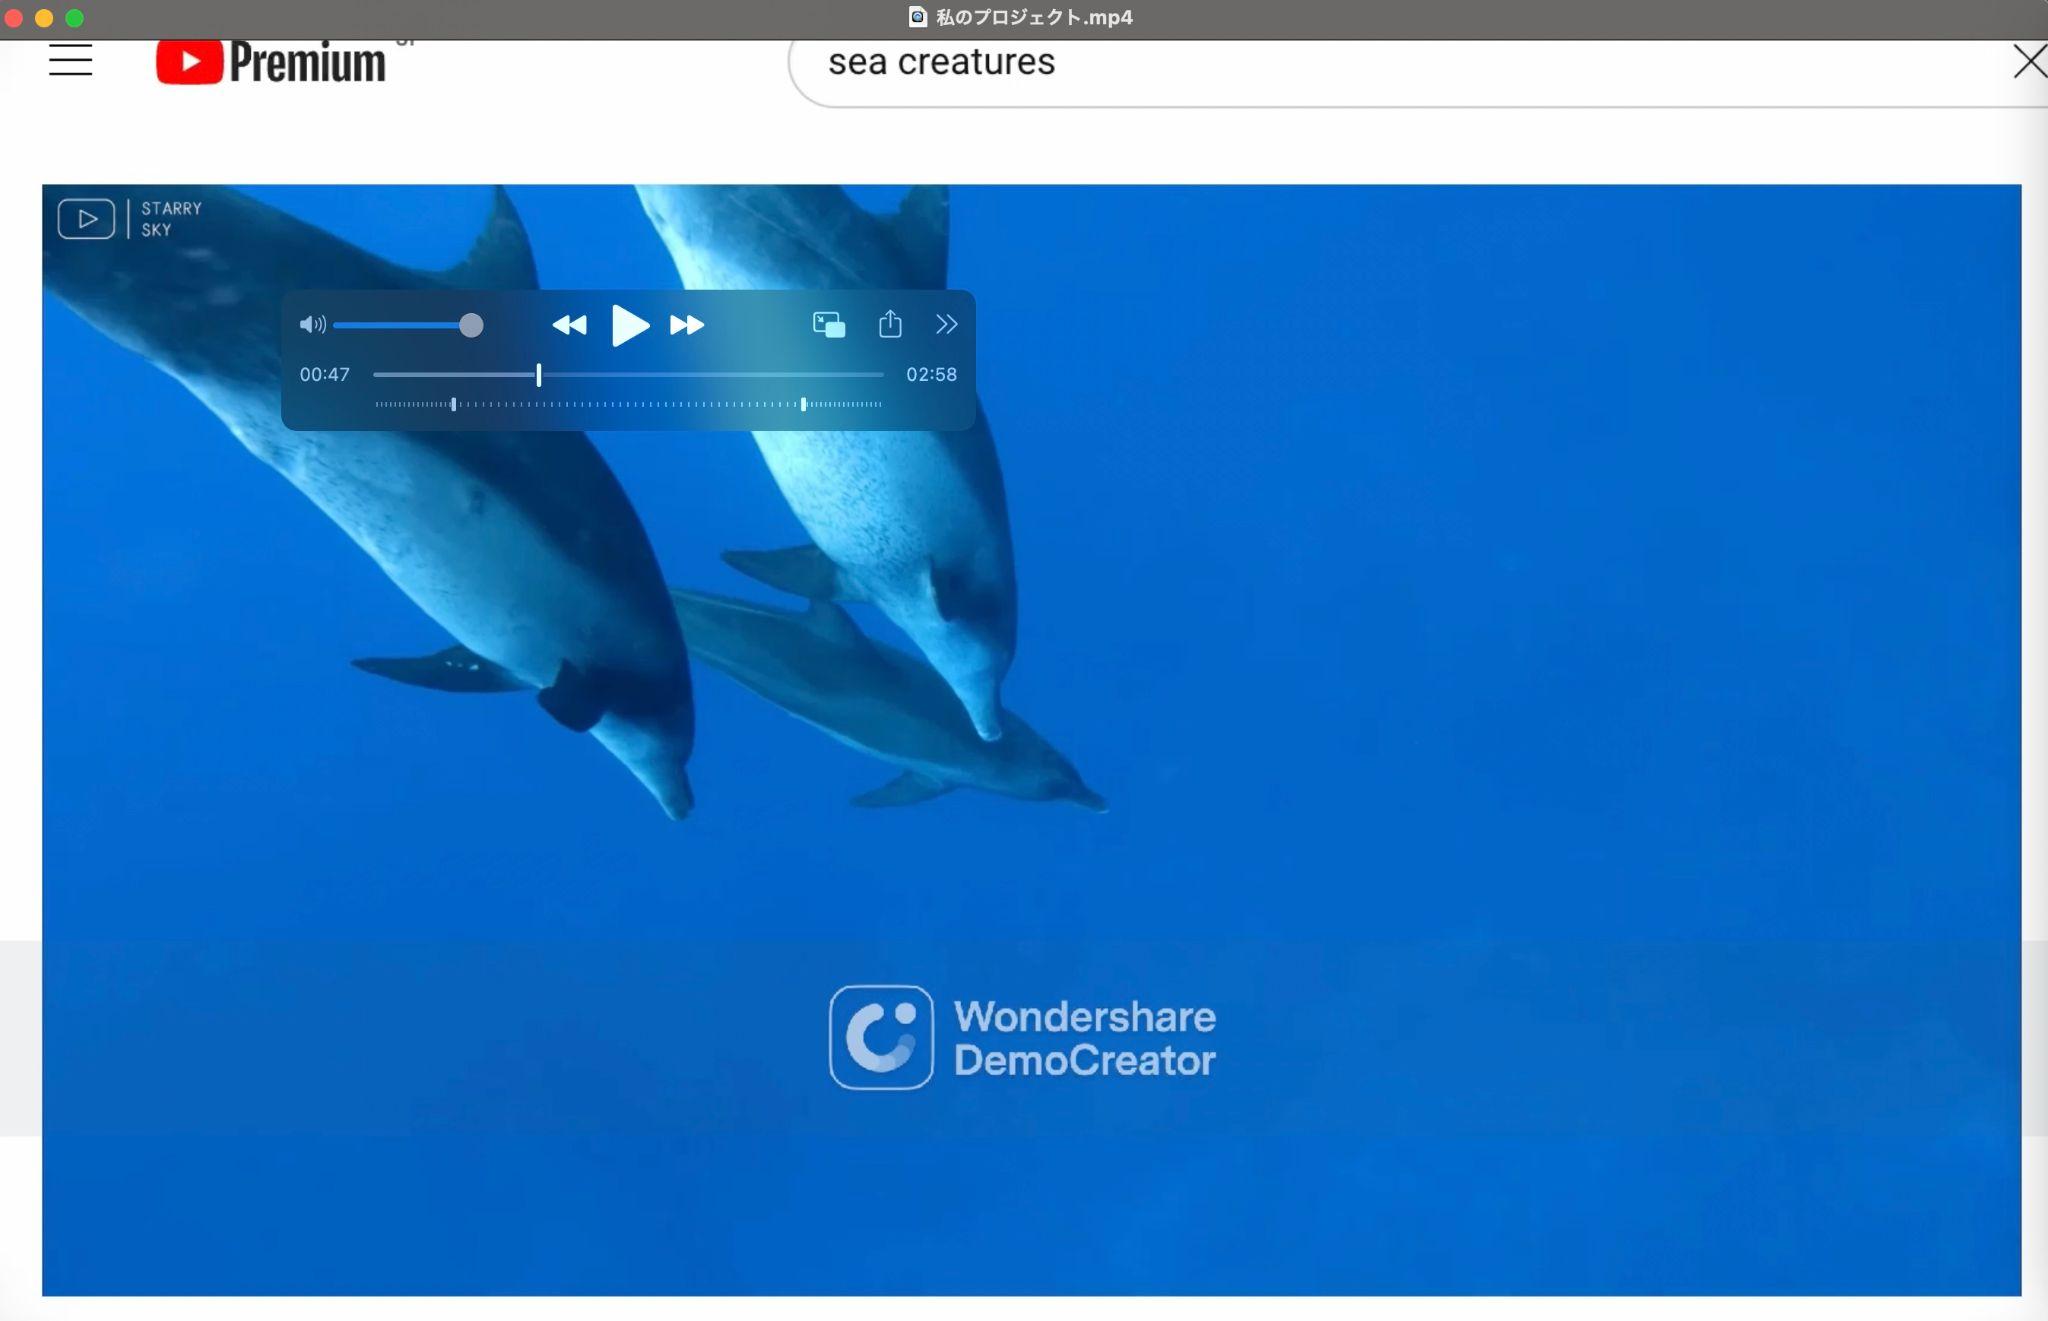The image size is (2048, 1321).
Task: Click the file proxy icon in title bar
Action: coord(917,17)
